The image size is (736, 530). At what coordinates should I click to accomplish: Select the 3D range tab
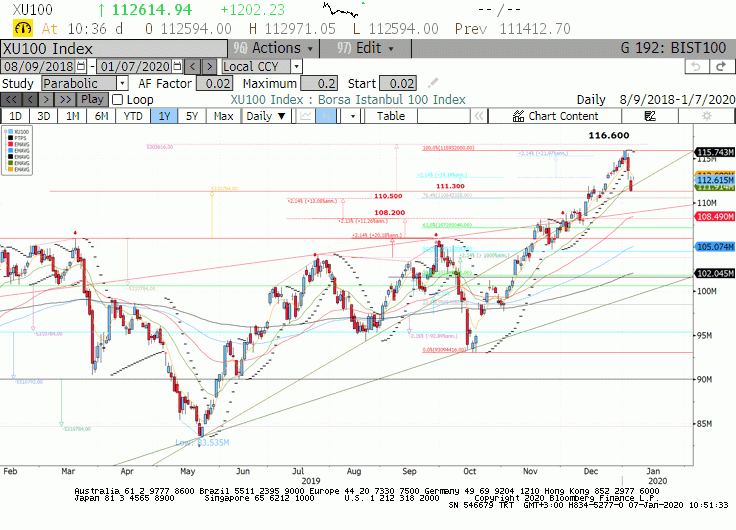click(44, 116)
